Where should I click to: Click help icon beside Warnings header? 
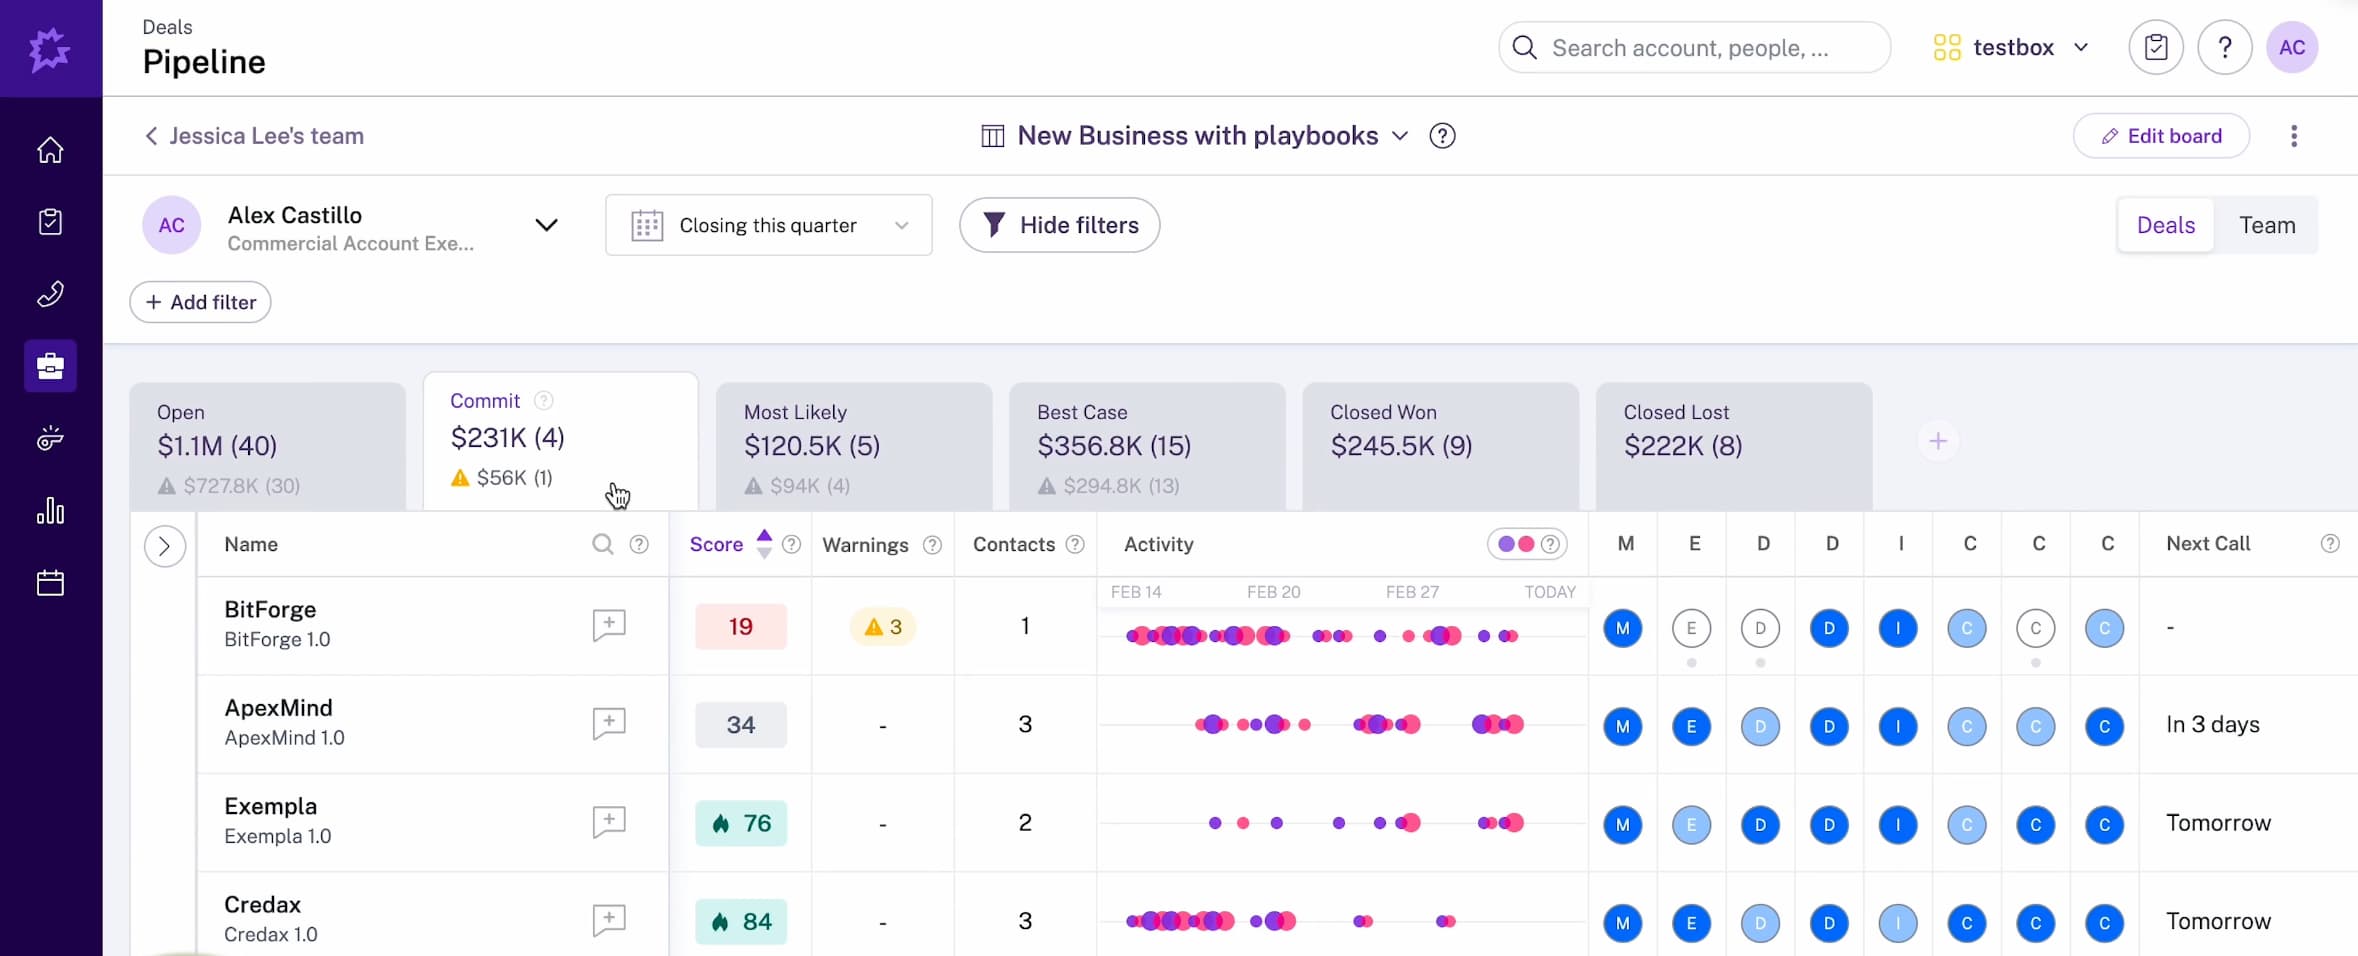coord(932,545)
